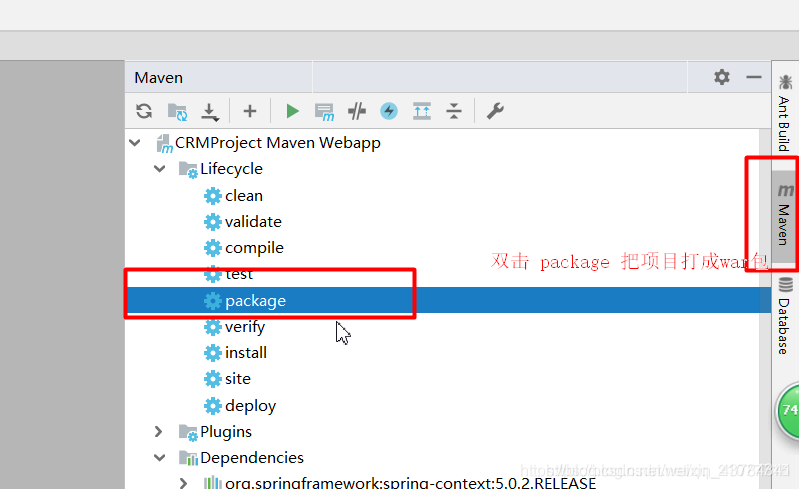Screen dimensions: 799x489
Task: Click gear icon next to clean
Action: (x=212, y=196)
